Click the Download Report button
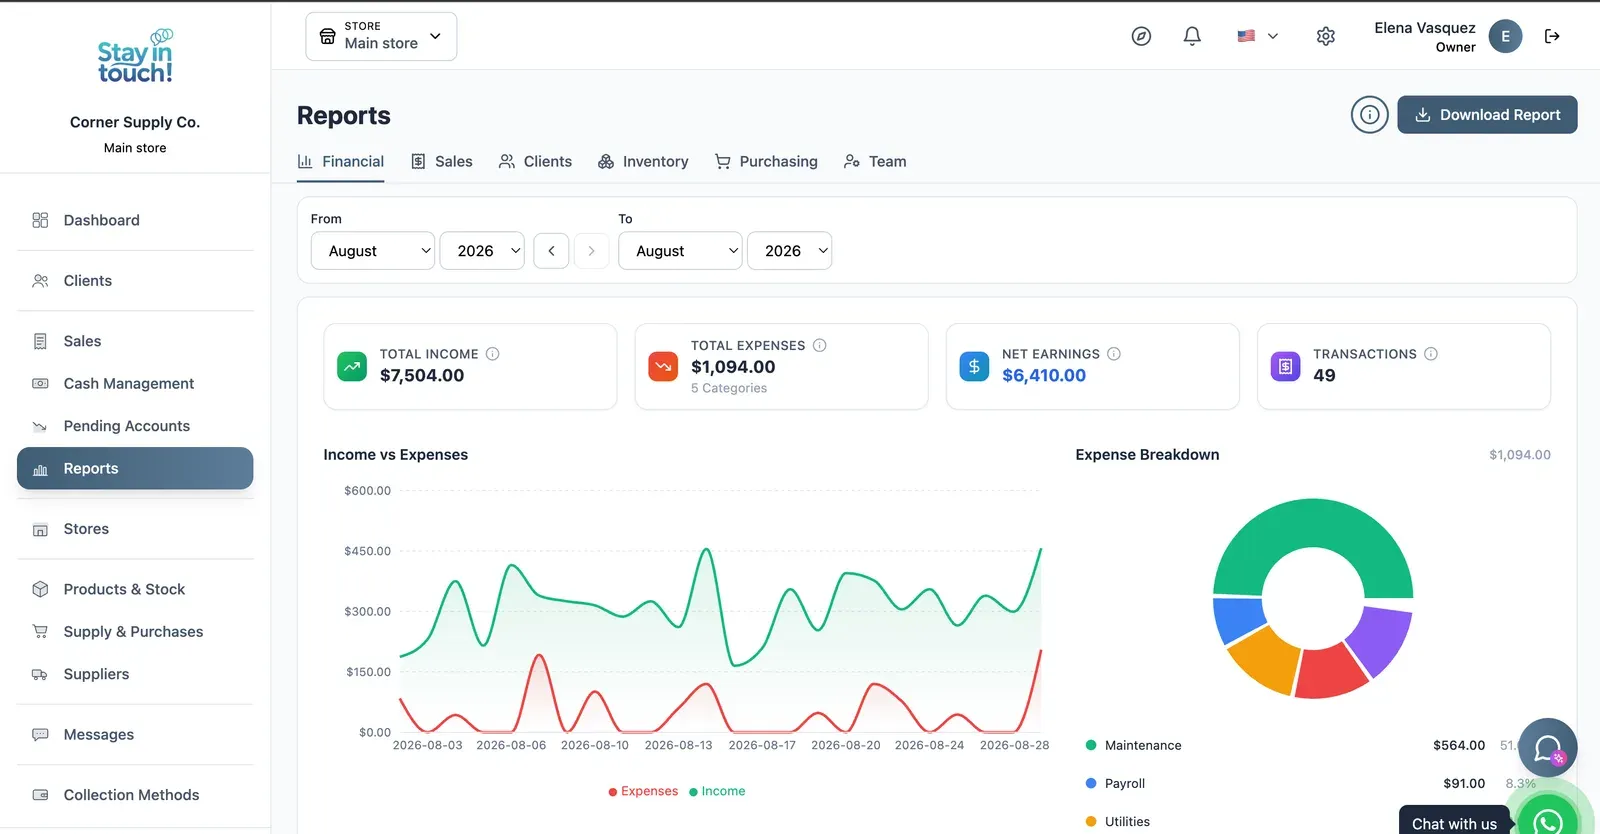This screenshot has width=1600, height=834. [1487, 115]
